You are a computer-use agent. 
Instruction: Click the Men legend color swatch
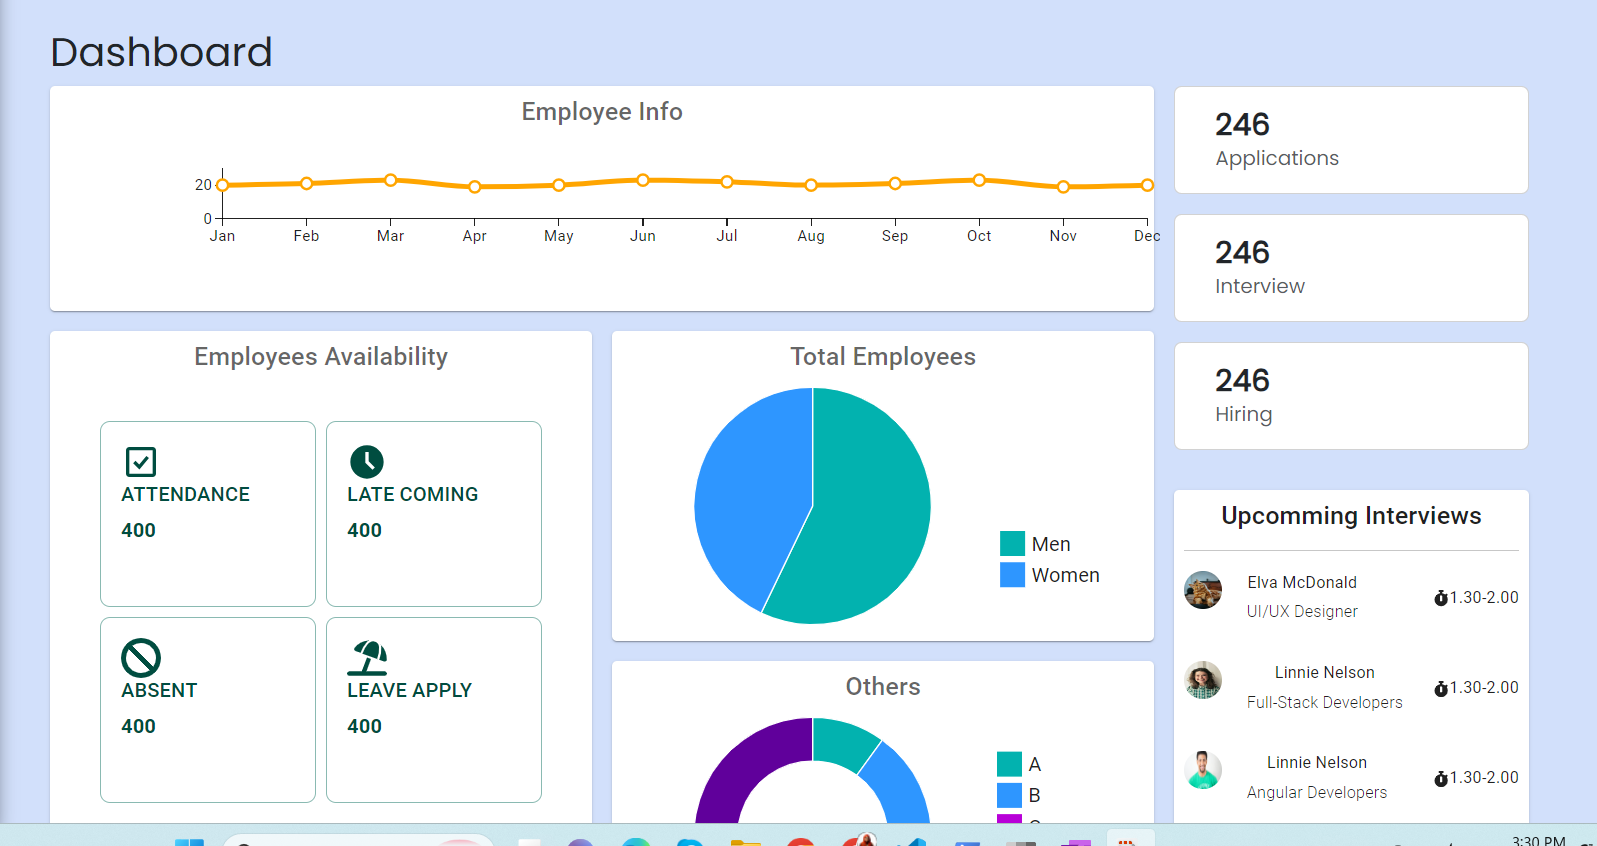pyautogui.click(x=1012, y=544)
